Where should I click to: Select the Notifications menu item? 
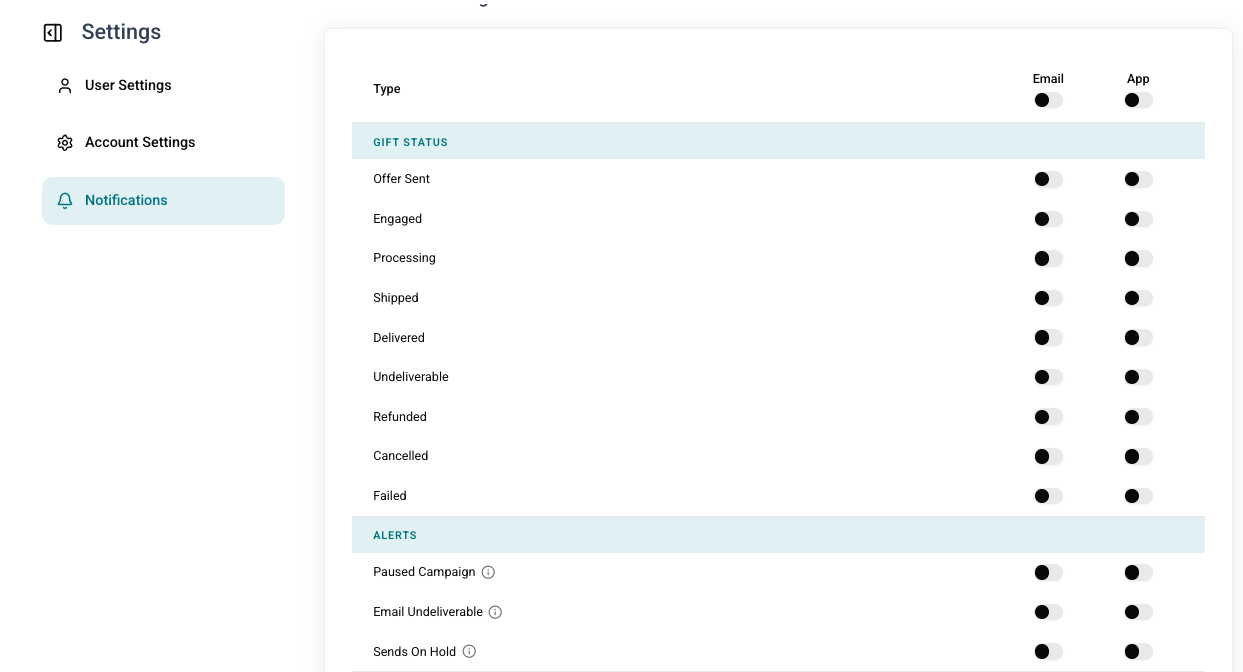click(x=163, y=201)
